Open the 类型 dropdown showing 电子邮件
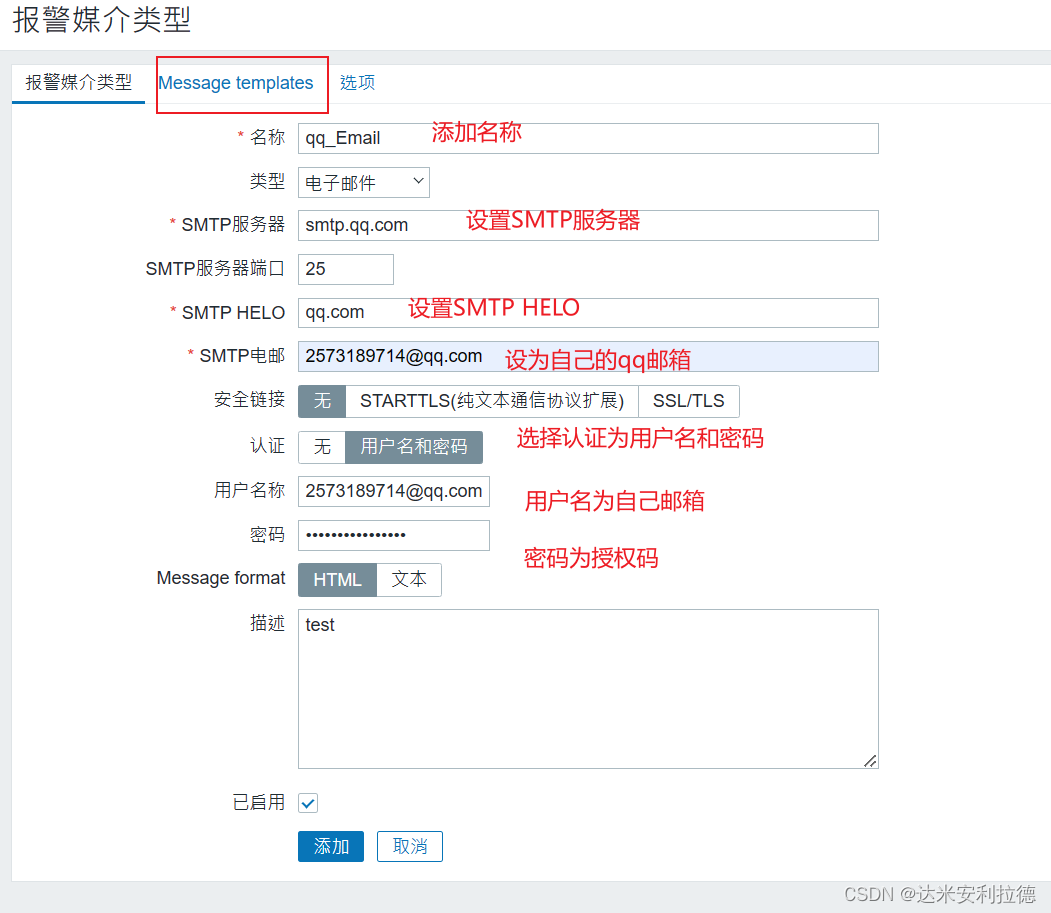1051x913 pixels. pos(363,182)
